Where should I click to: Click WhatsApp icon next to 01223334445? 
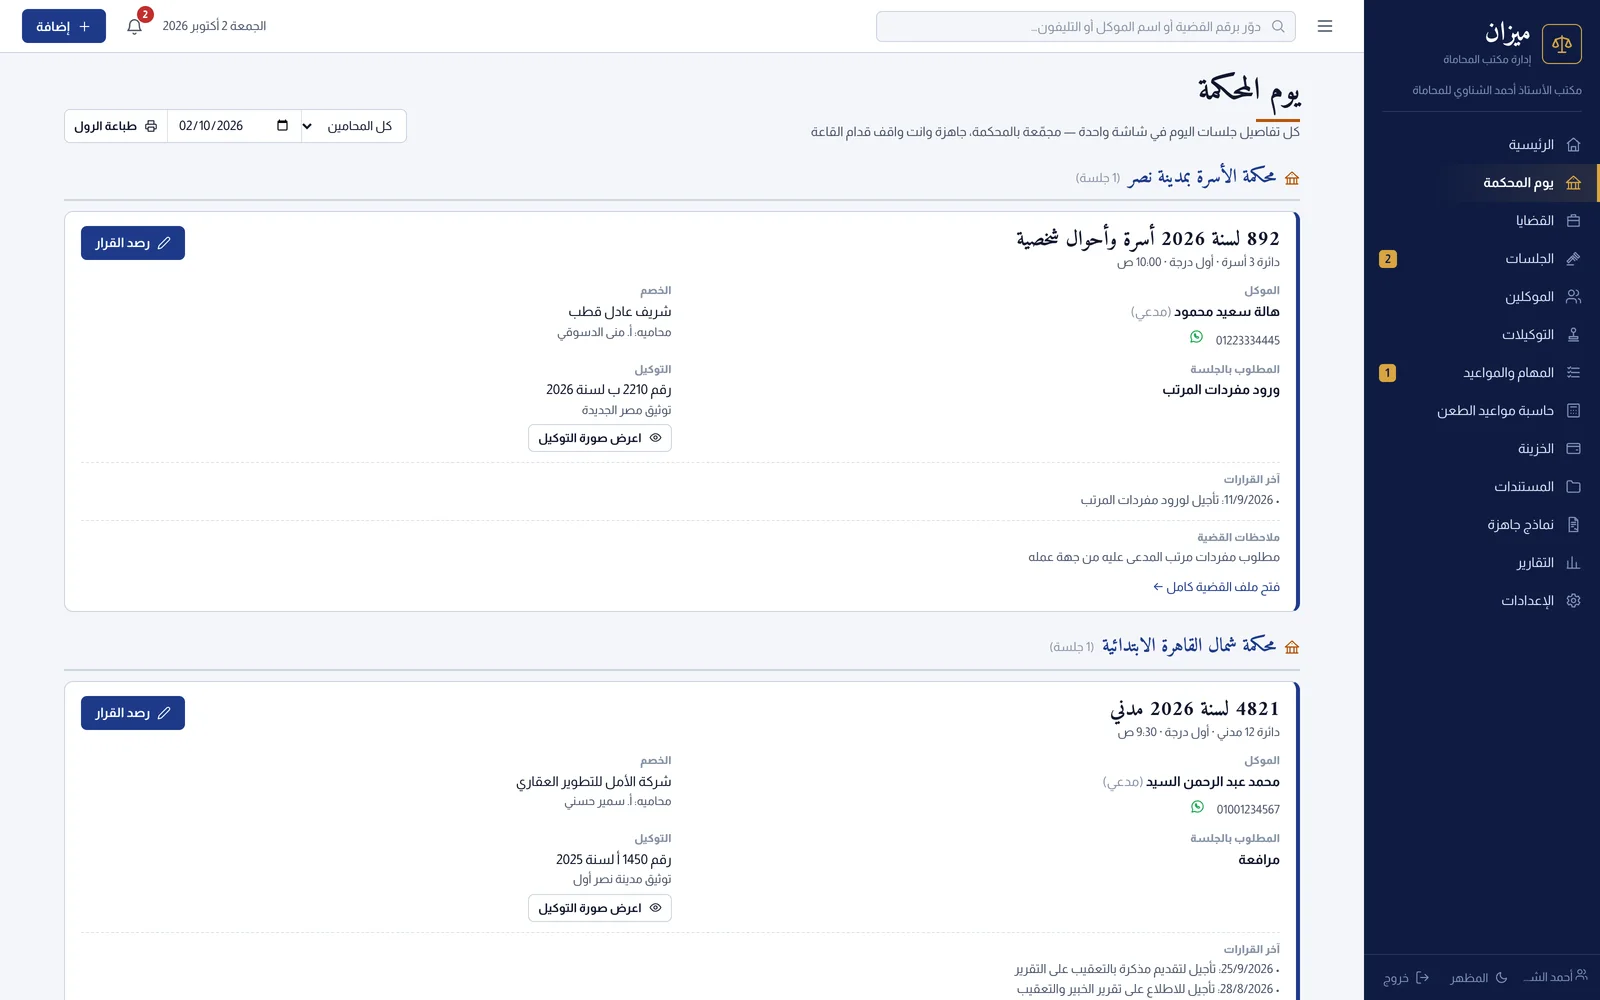click(1196, 338)
